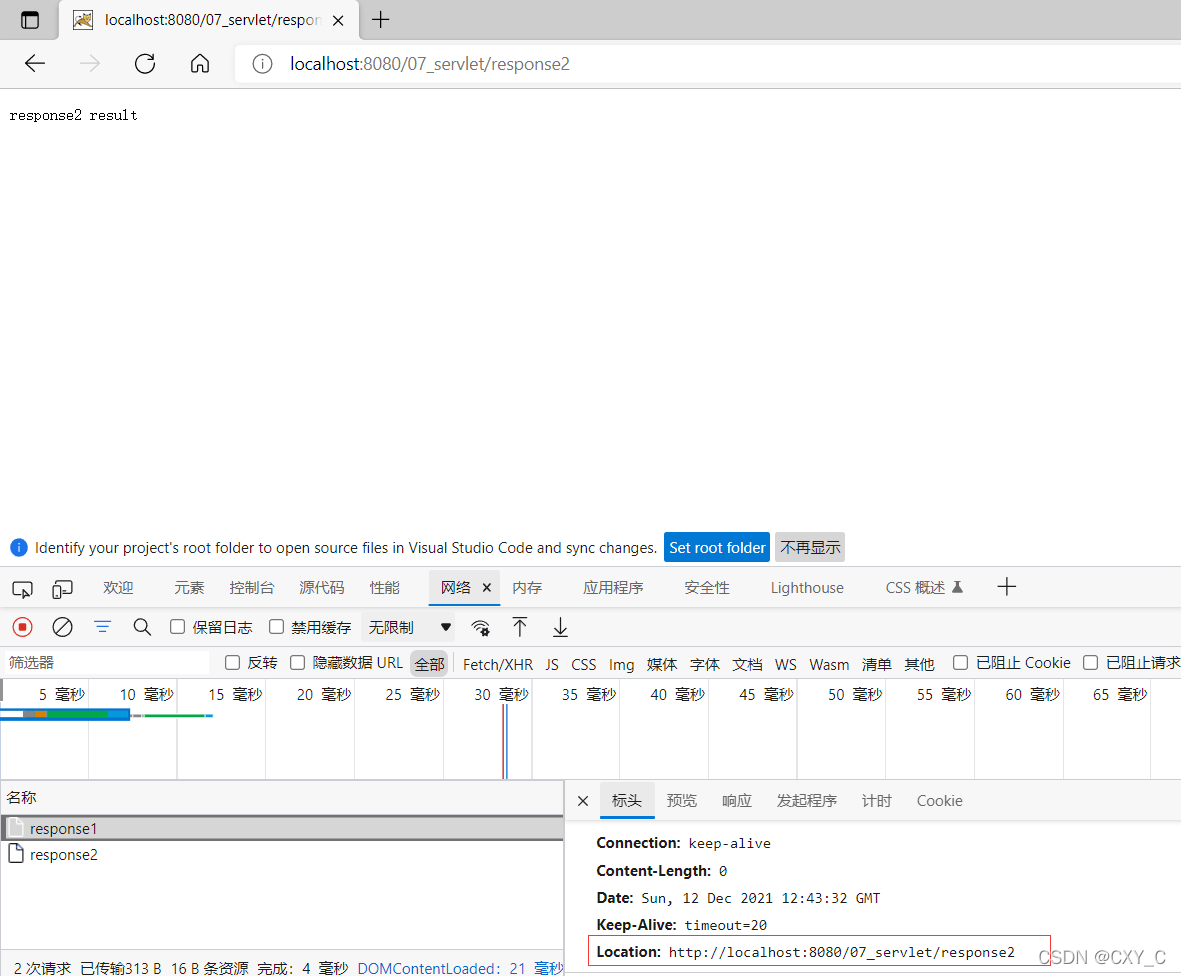Open the 控制台 tab
This screenshot has height=976, width=1181.
252,587
